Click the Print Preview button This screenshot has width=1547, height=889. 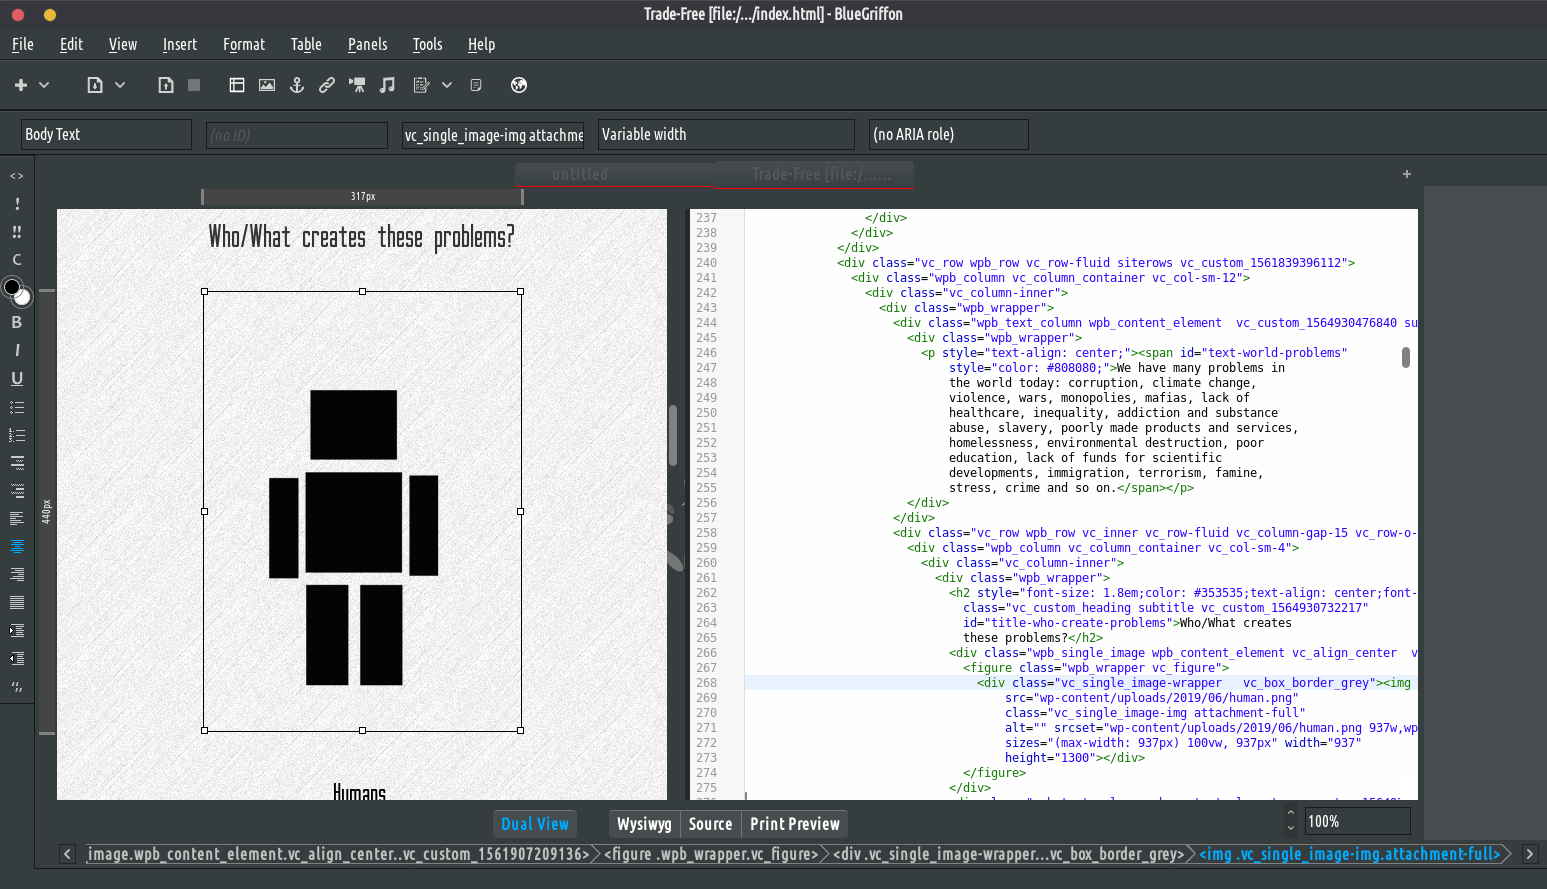[795, 824]
